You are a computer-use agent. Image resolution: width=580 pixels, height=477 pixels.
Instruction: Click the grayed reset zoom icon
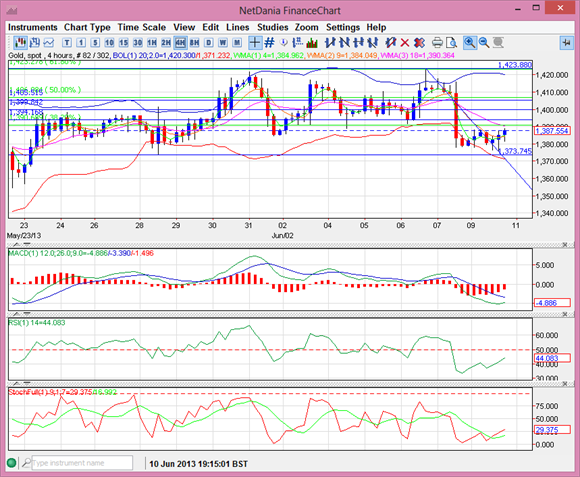(498, 43)
